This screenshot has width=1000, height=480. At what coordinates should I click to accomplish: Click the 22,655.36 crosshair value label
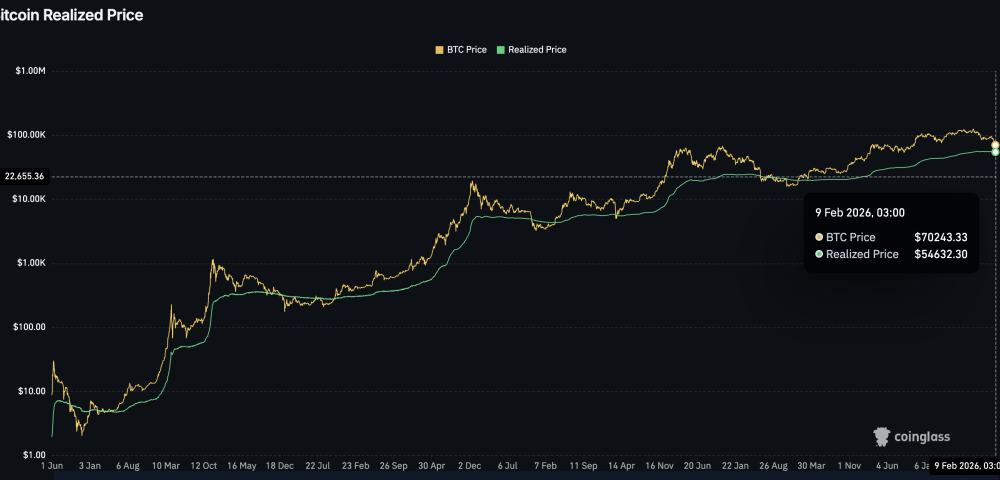tap(24, 177)
